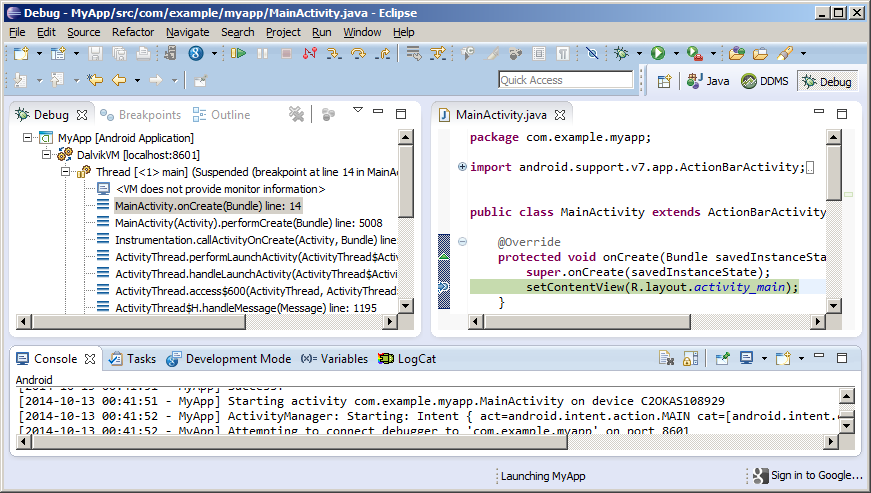This screenshot has width=871, height=493.
Task: Switch to the Tasks tab
Action: coord(132,359)
